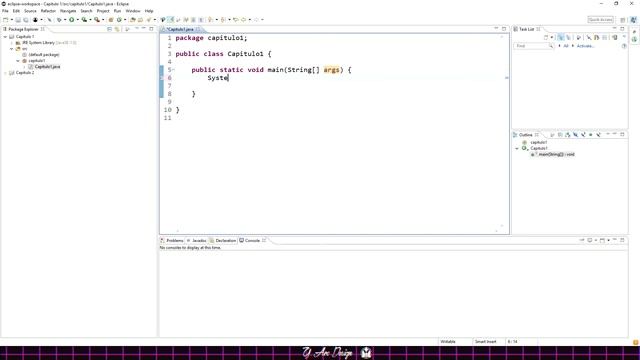The width and height of the screenshot is (640, 360).
Task: Toggle Scheduled view icon in Task List
Action: pos(568,38)
